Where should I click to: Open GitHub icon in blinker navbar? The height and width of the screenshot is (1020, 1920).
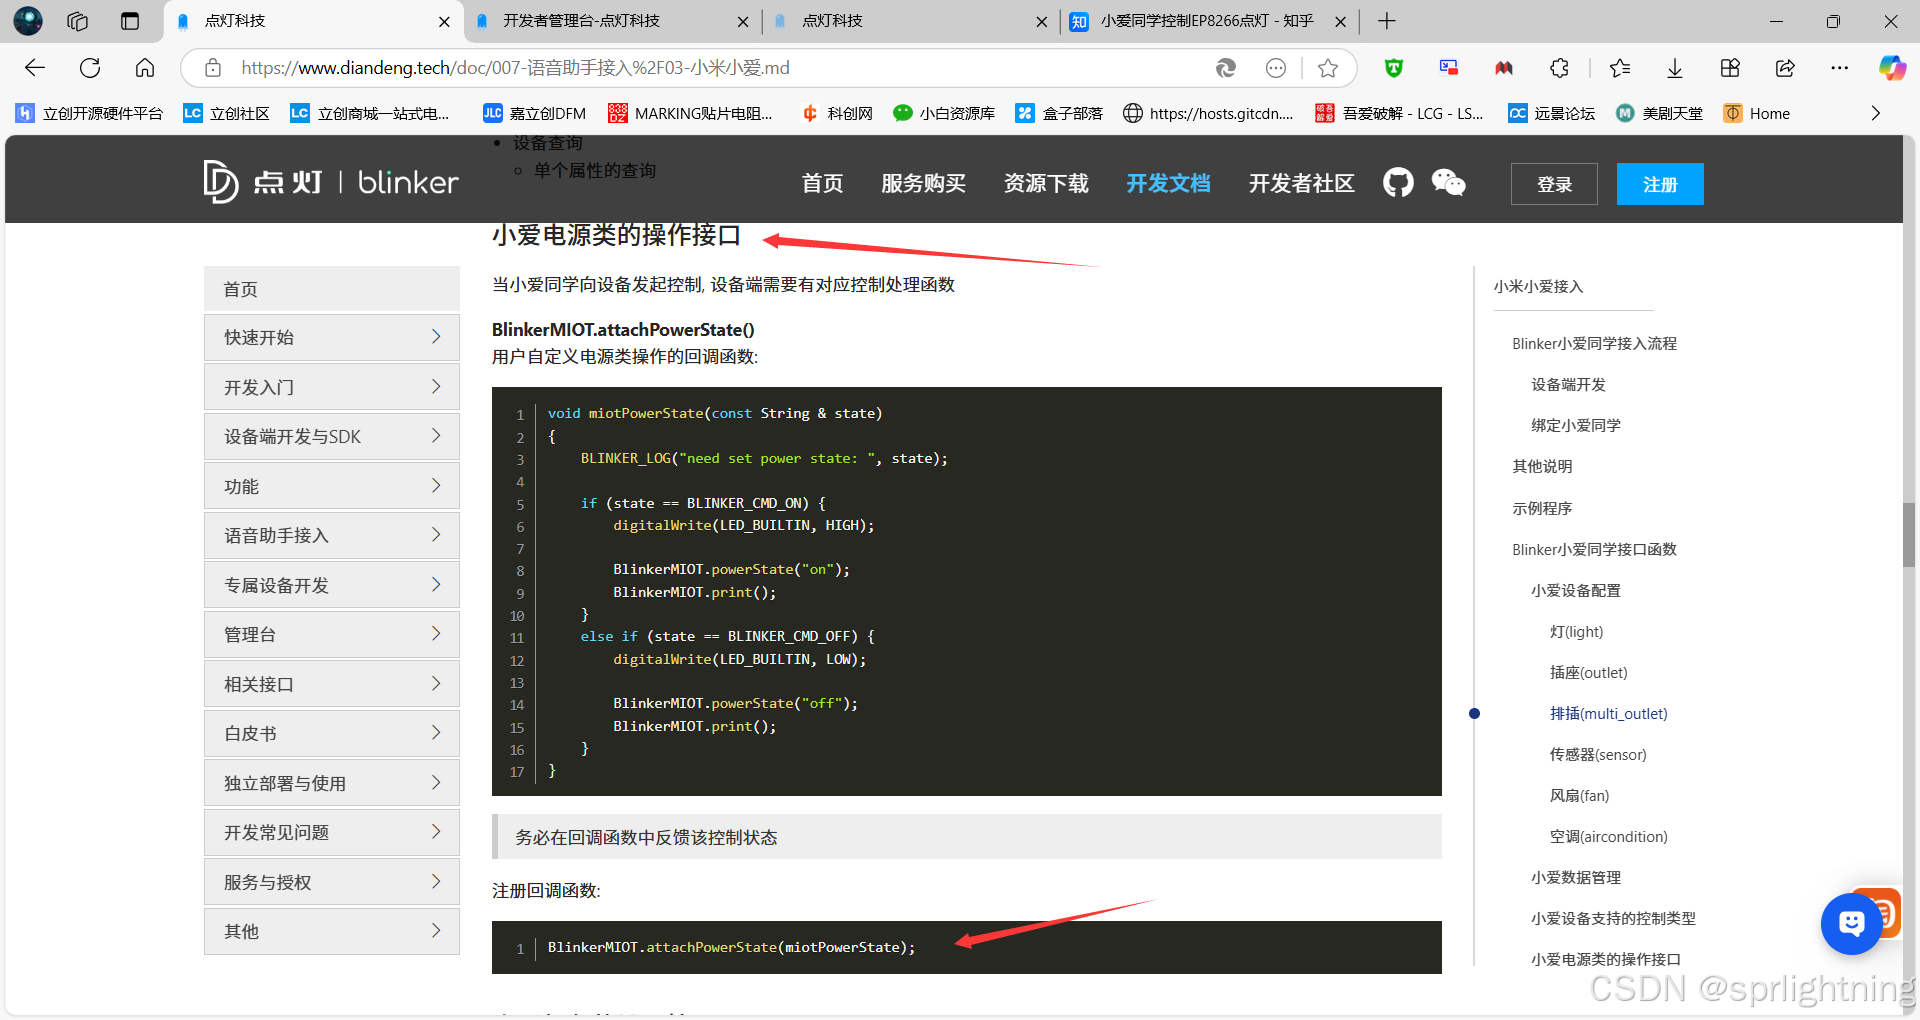(x=1398, y=183)
